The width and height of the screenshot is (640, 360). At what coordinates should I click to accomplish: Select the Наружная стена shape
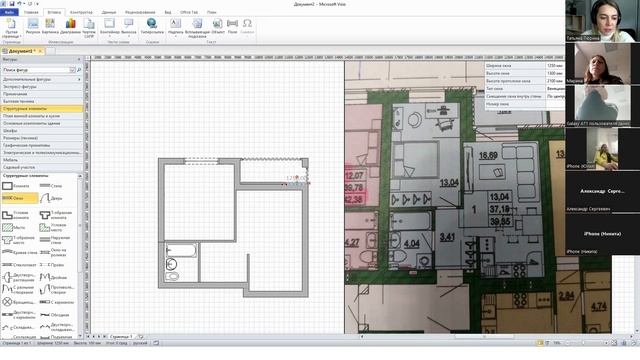[x=56, y=240]
